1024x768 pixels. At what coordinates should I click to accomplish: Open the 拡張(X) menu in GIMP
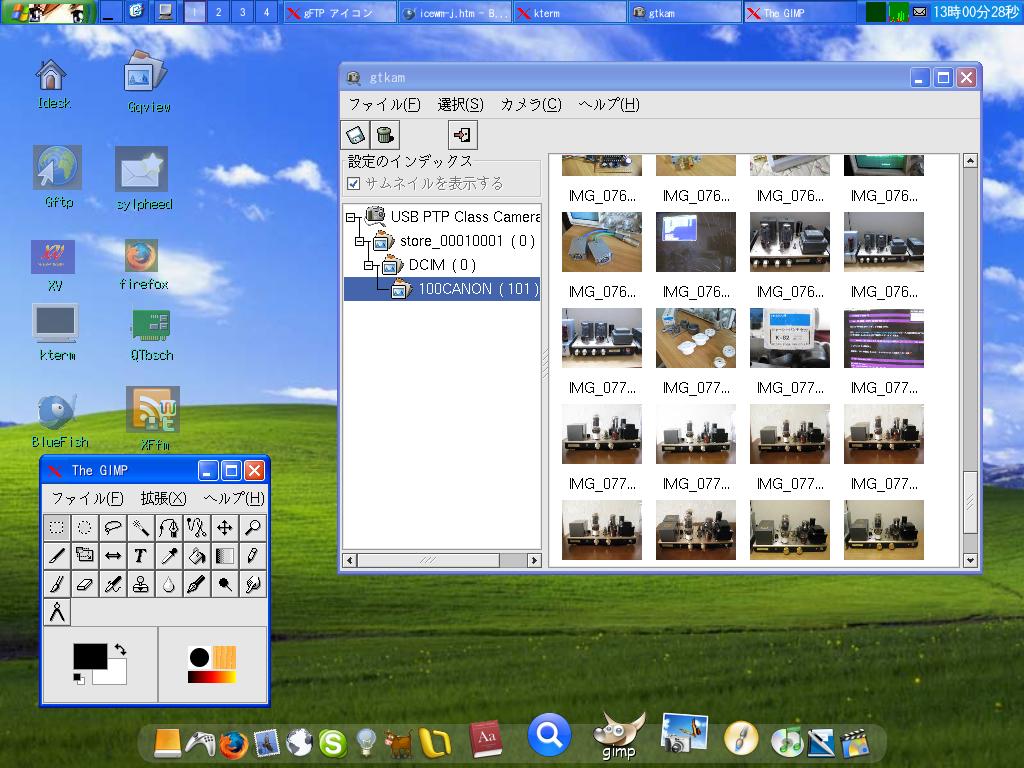tap(163, 498)
